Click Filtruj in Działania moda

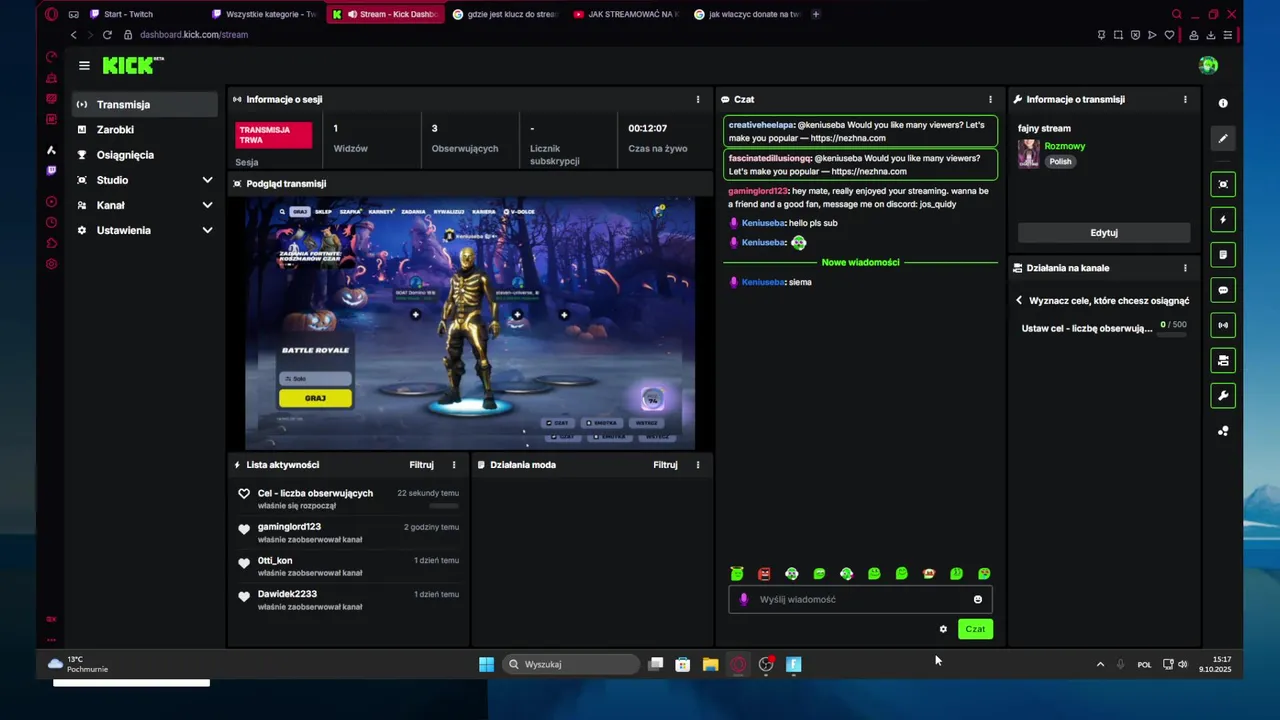665,465
